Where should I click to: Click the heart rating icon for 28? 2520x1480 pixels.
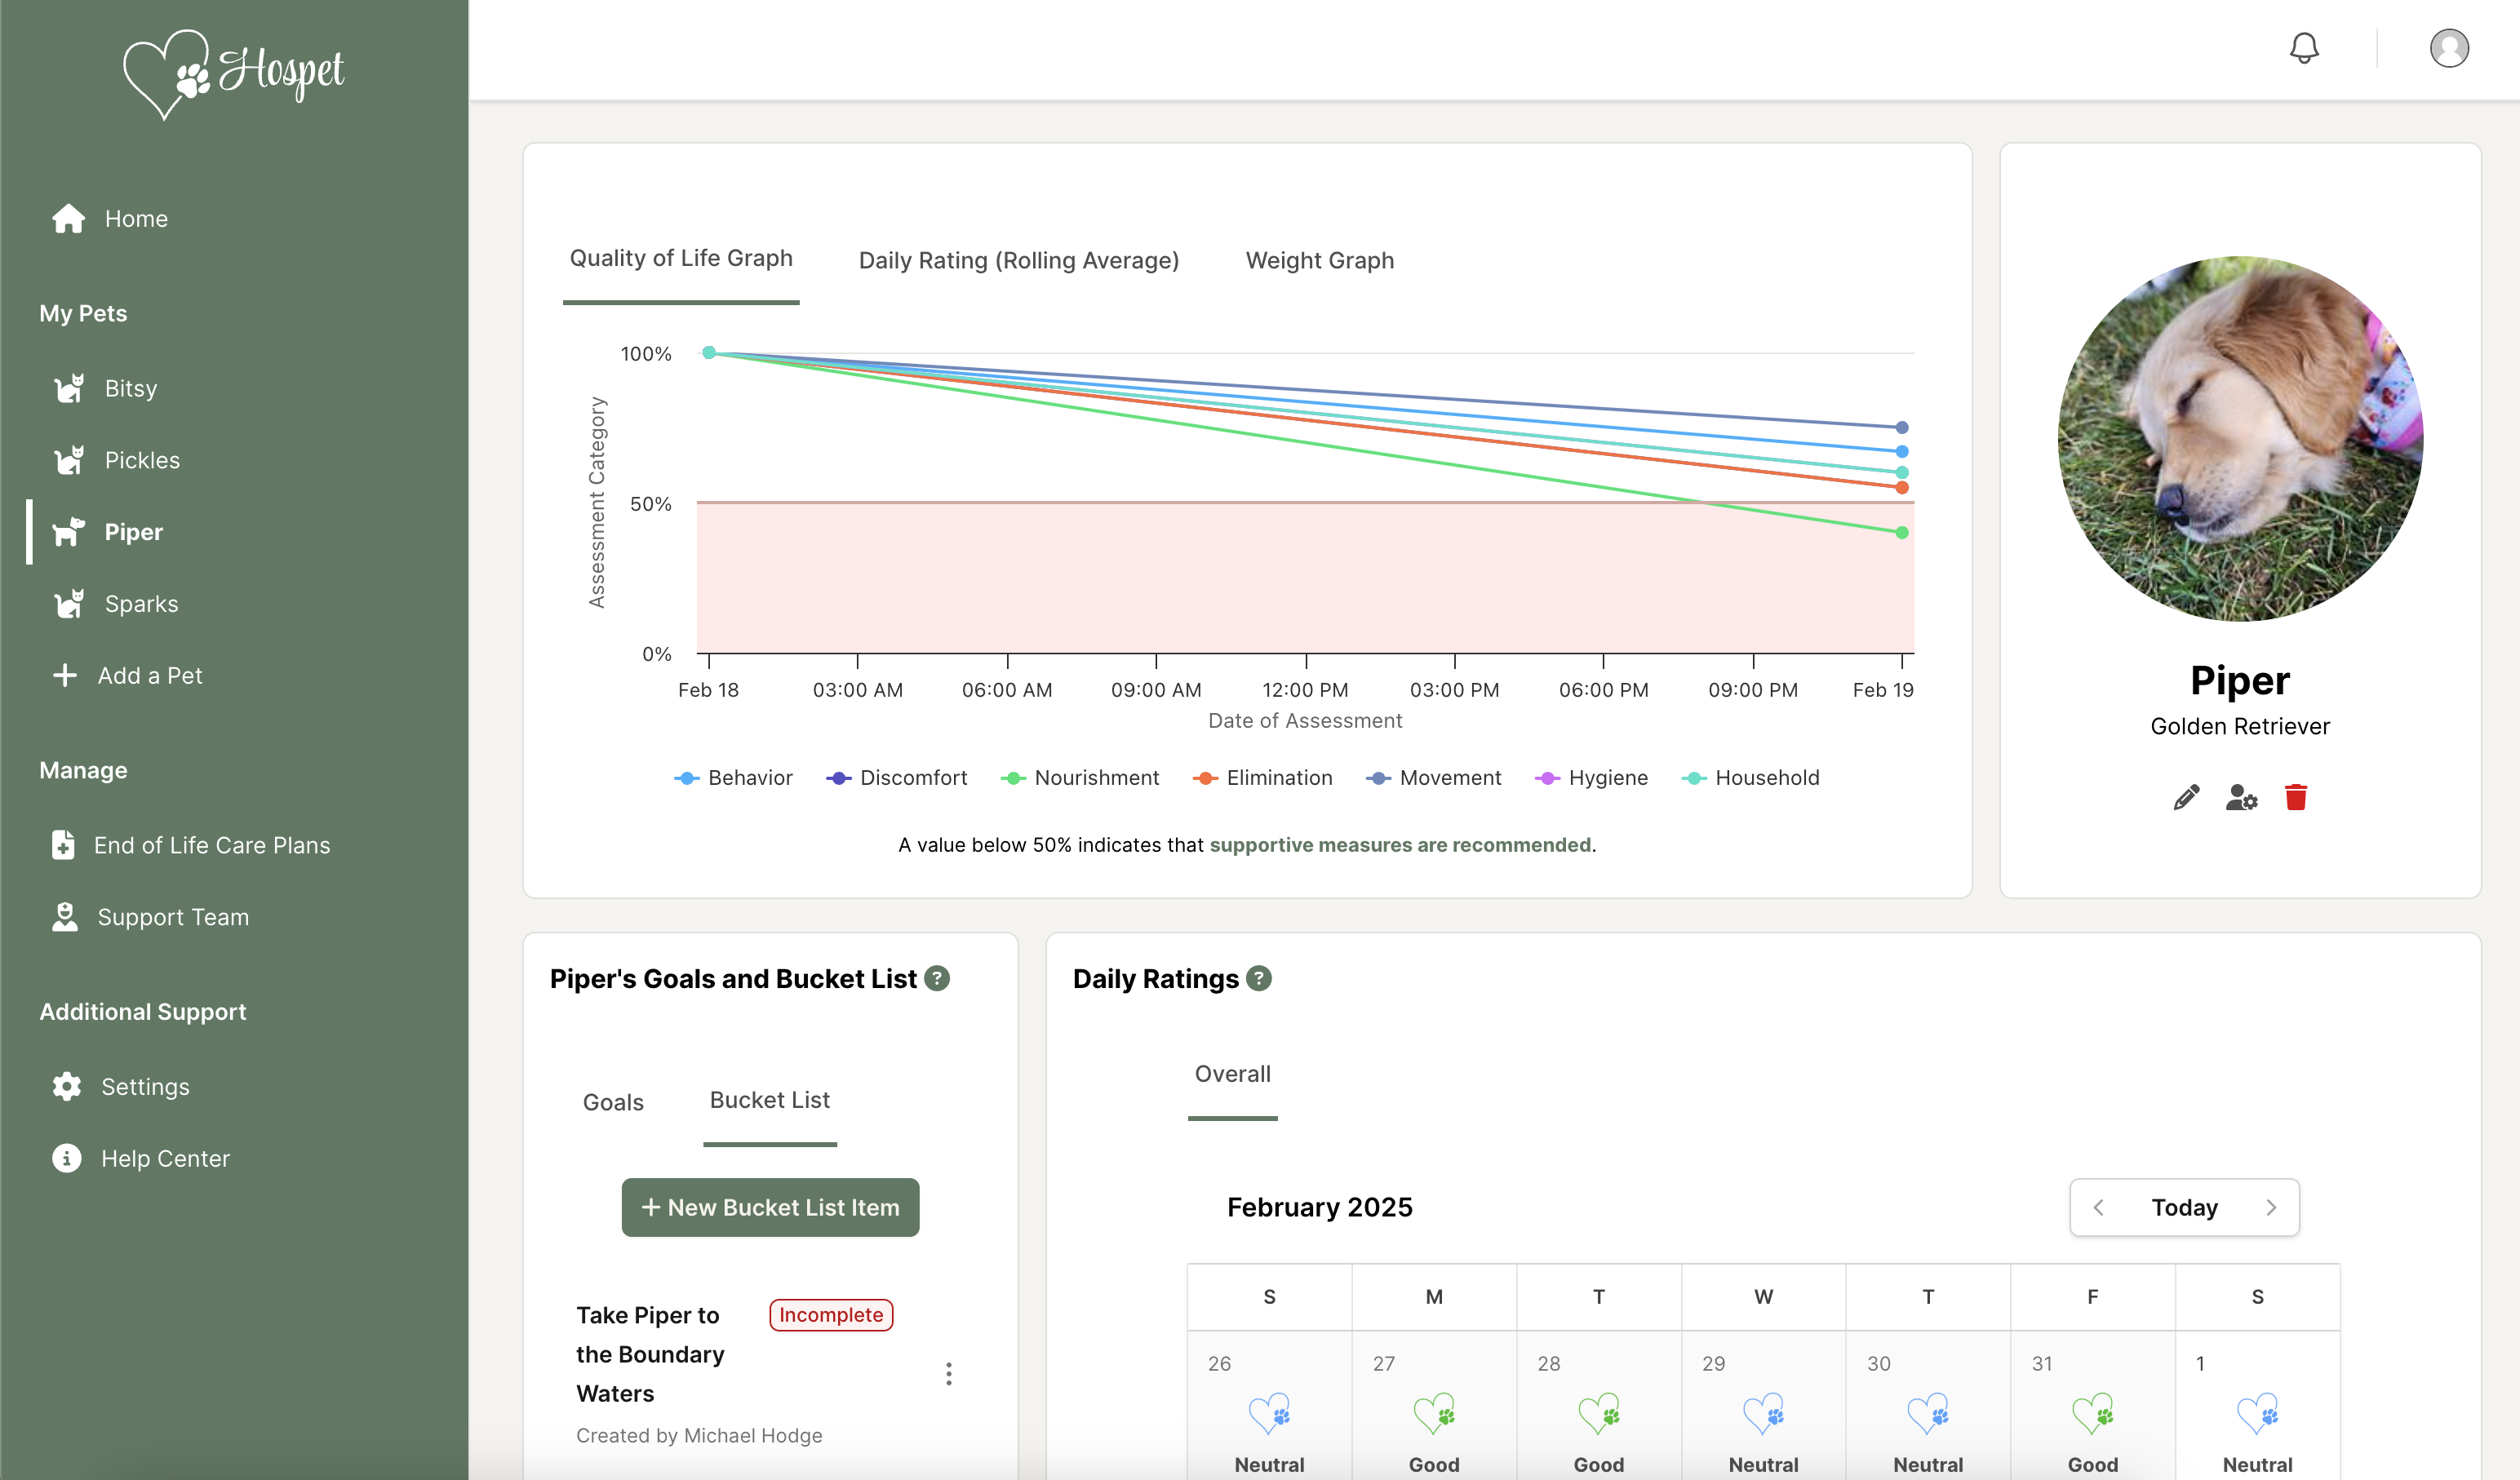[x=1599, y=1414]
